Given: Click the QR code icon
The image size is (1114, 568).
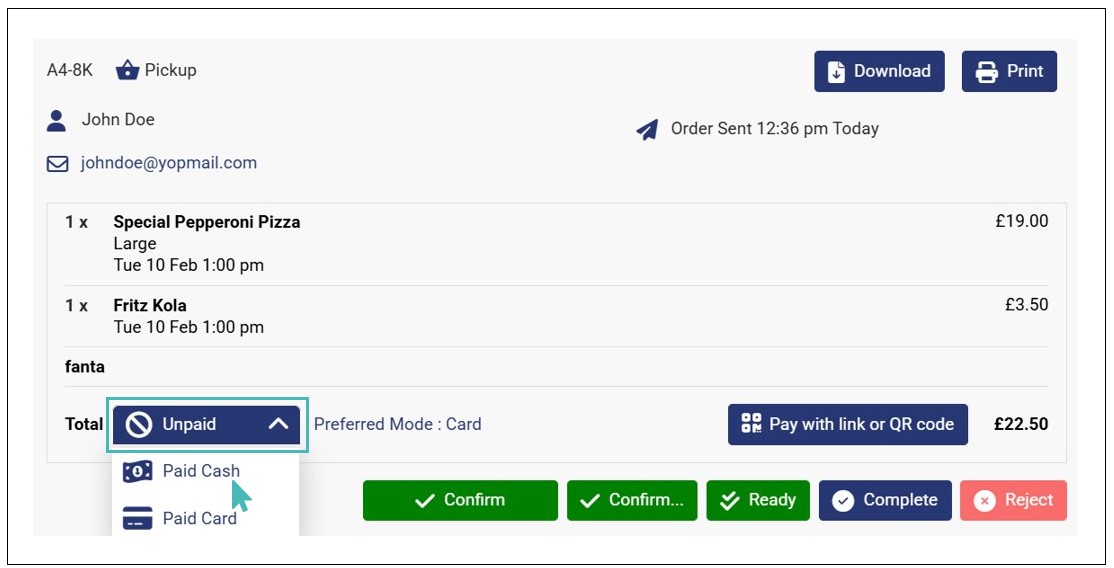Looking at the screenshot, I should click(751, 424).
